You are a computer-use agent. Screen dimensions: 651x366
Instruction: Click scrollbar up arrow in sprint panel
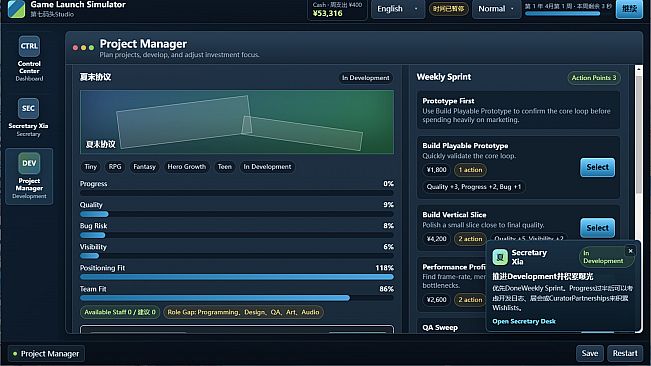[639, 69]
